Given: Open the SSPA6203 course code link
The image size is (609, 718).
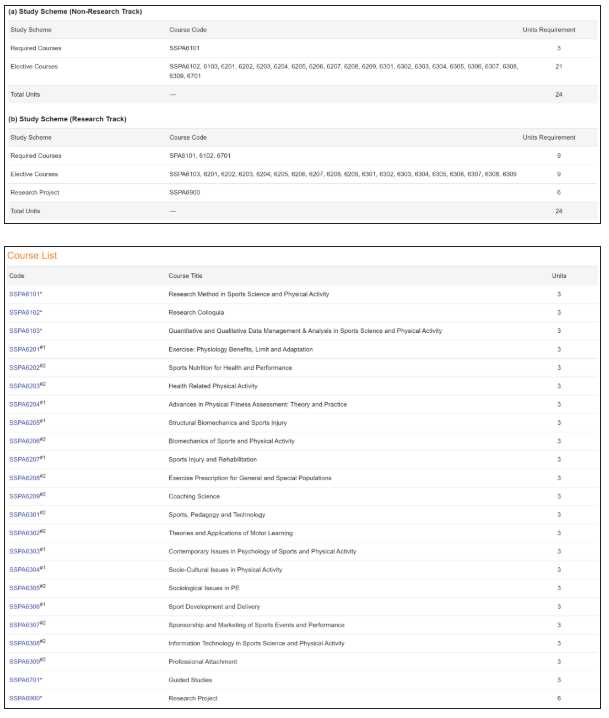Looking at the screenshot, I should [25, 386].
